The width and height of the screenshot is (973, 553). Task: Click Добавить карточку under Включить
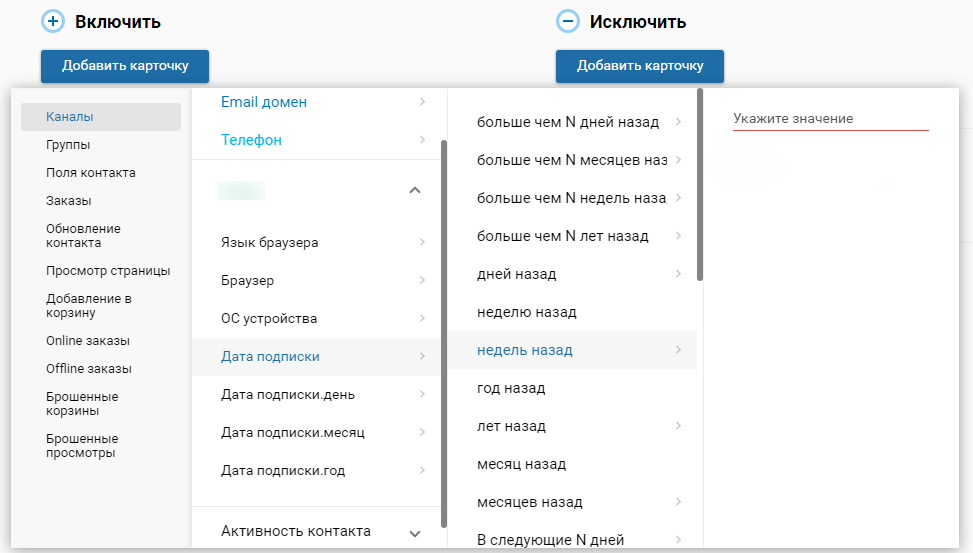125,66
